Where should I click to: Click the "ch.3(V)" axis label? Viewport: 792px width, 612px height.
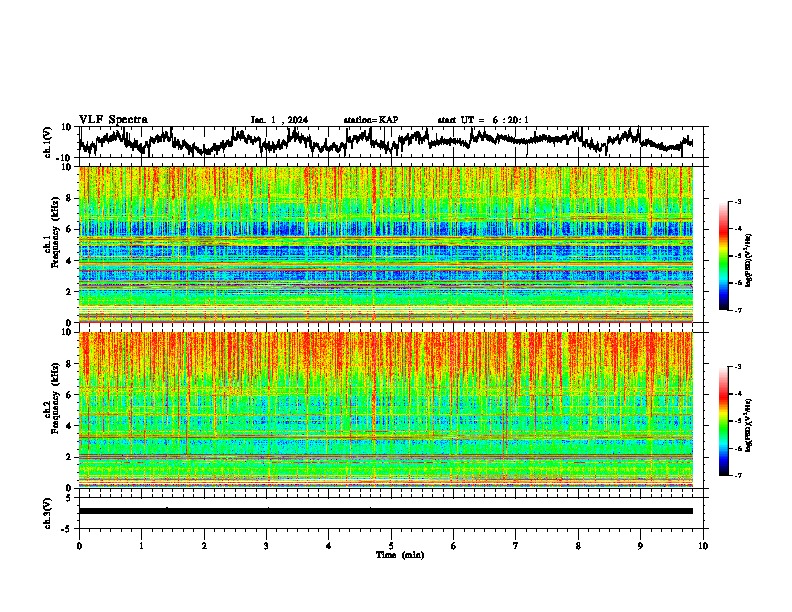click(x=48, y=513)
